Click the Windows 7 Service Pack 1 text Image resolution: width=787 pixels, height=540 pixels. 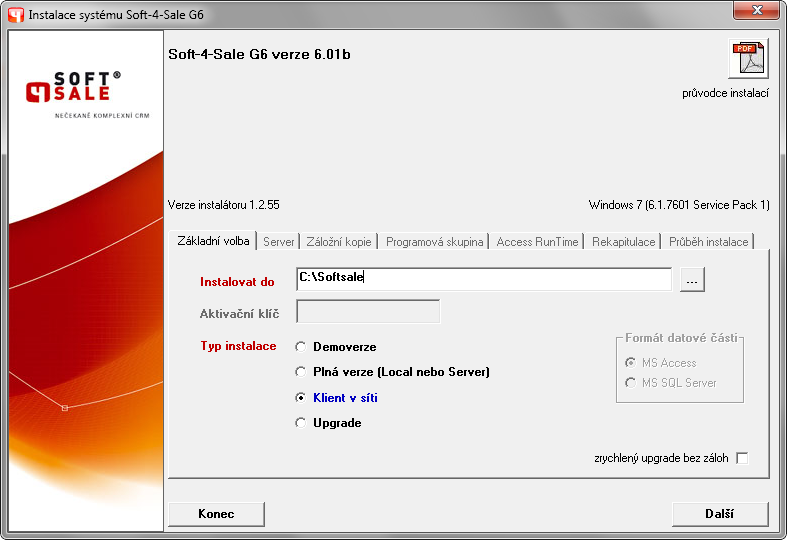pyautogui.click(x=679, y=205)
